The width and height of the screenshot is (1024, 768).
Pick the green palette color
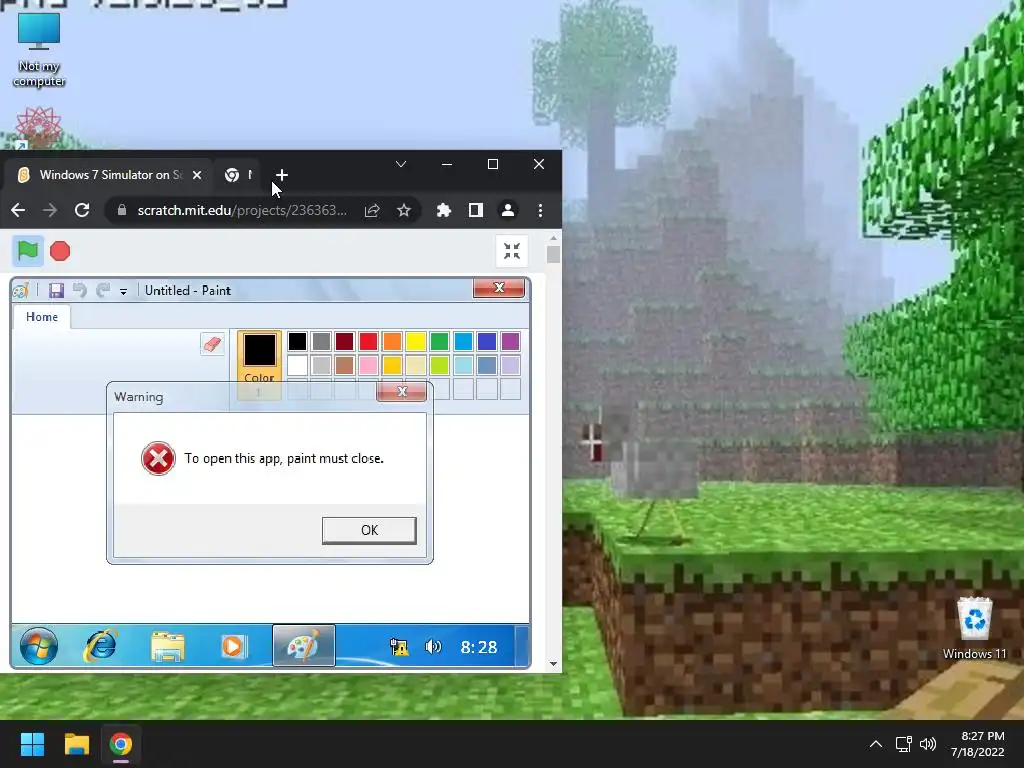[x=440, y=341]
